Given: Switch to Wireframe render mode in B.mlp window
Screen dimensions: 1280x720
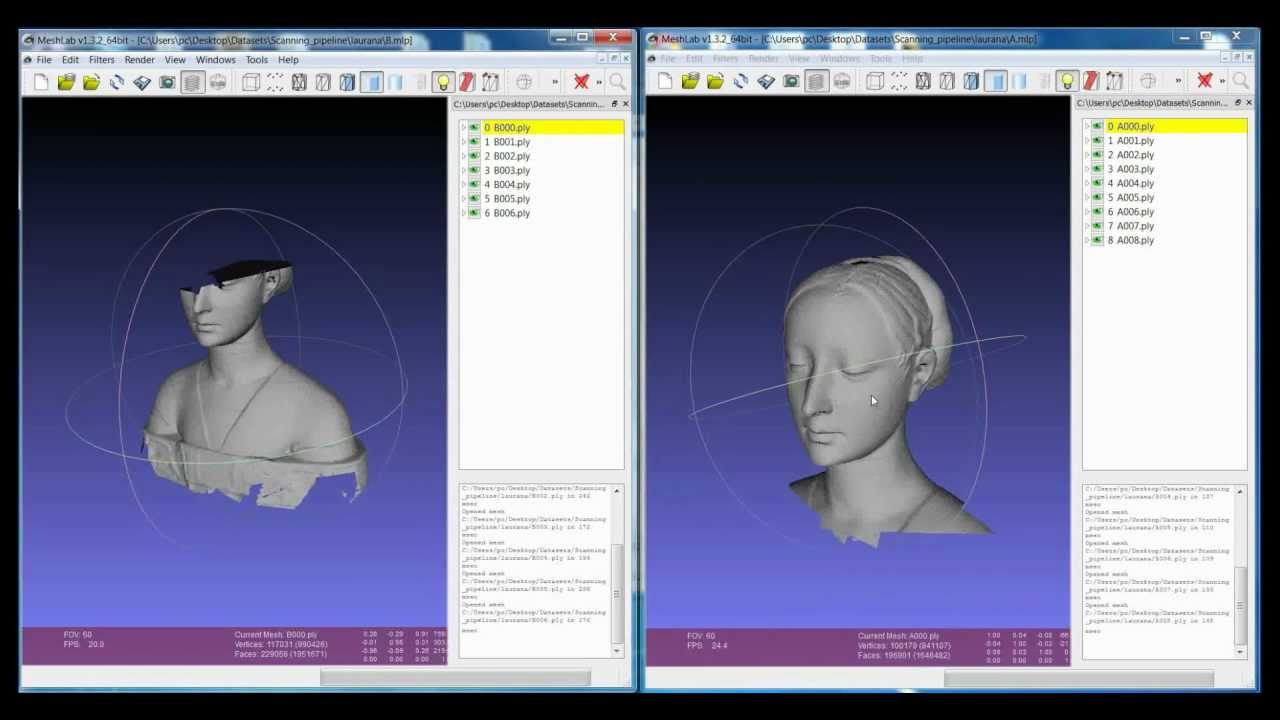Looking at the screenshot, I should pos(299,82).
